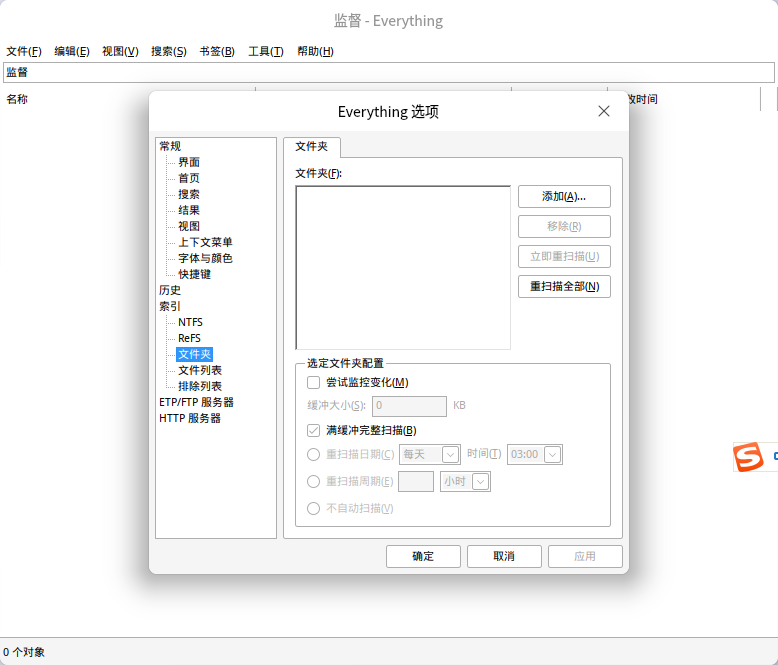The image size is (778, 665).
Task: Select ETP/FTP 服务器 in the options tree
Action: (196, 402)
